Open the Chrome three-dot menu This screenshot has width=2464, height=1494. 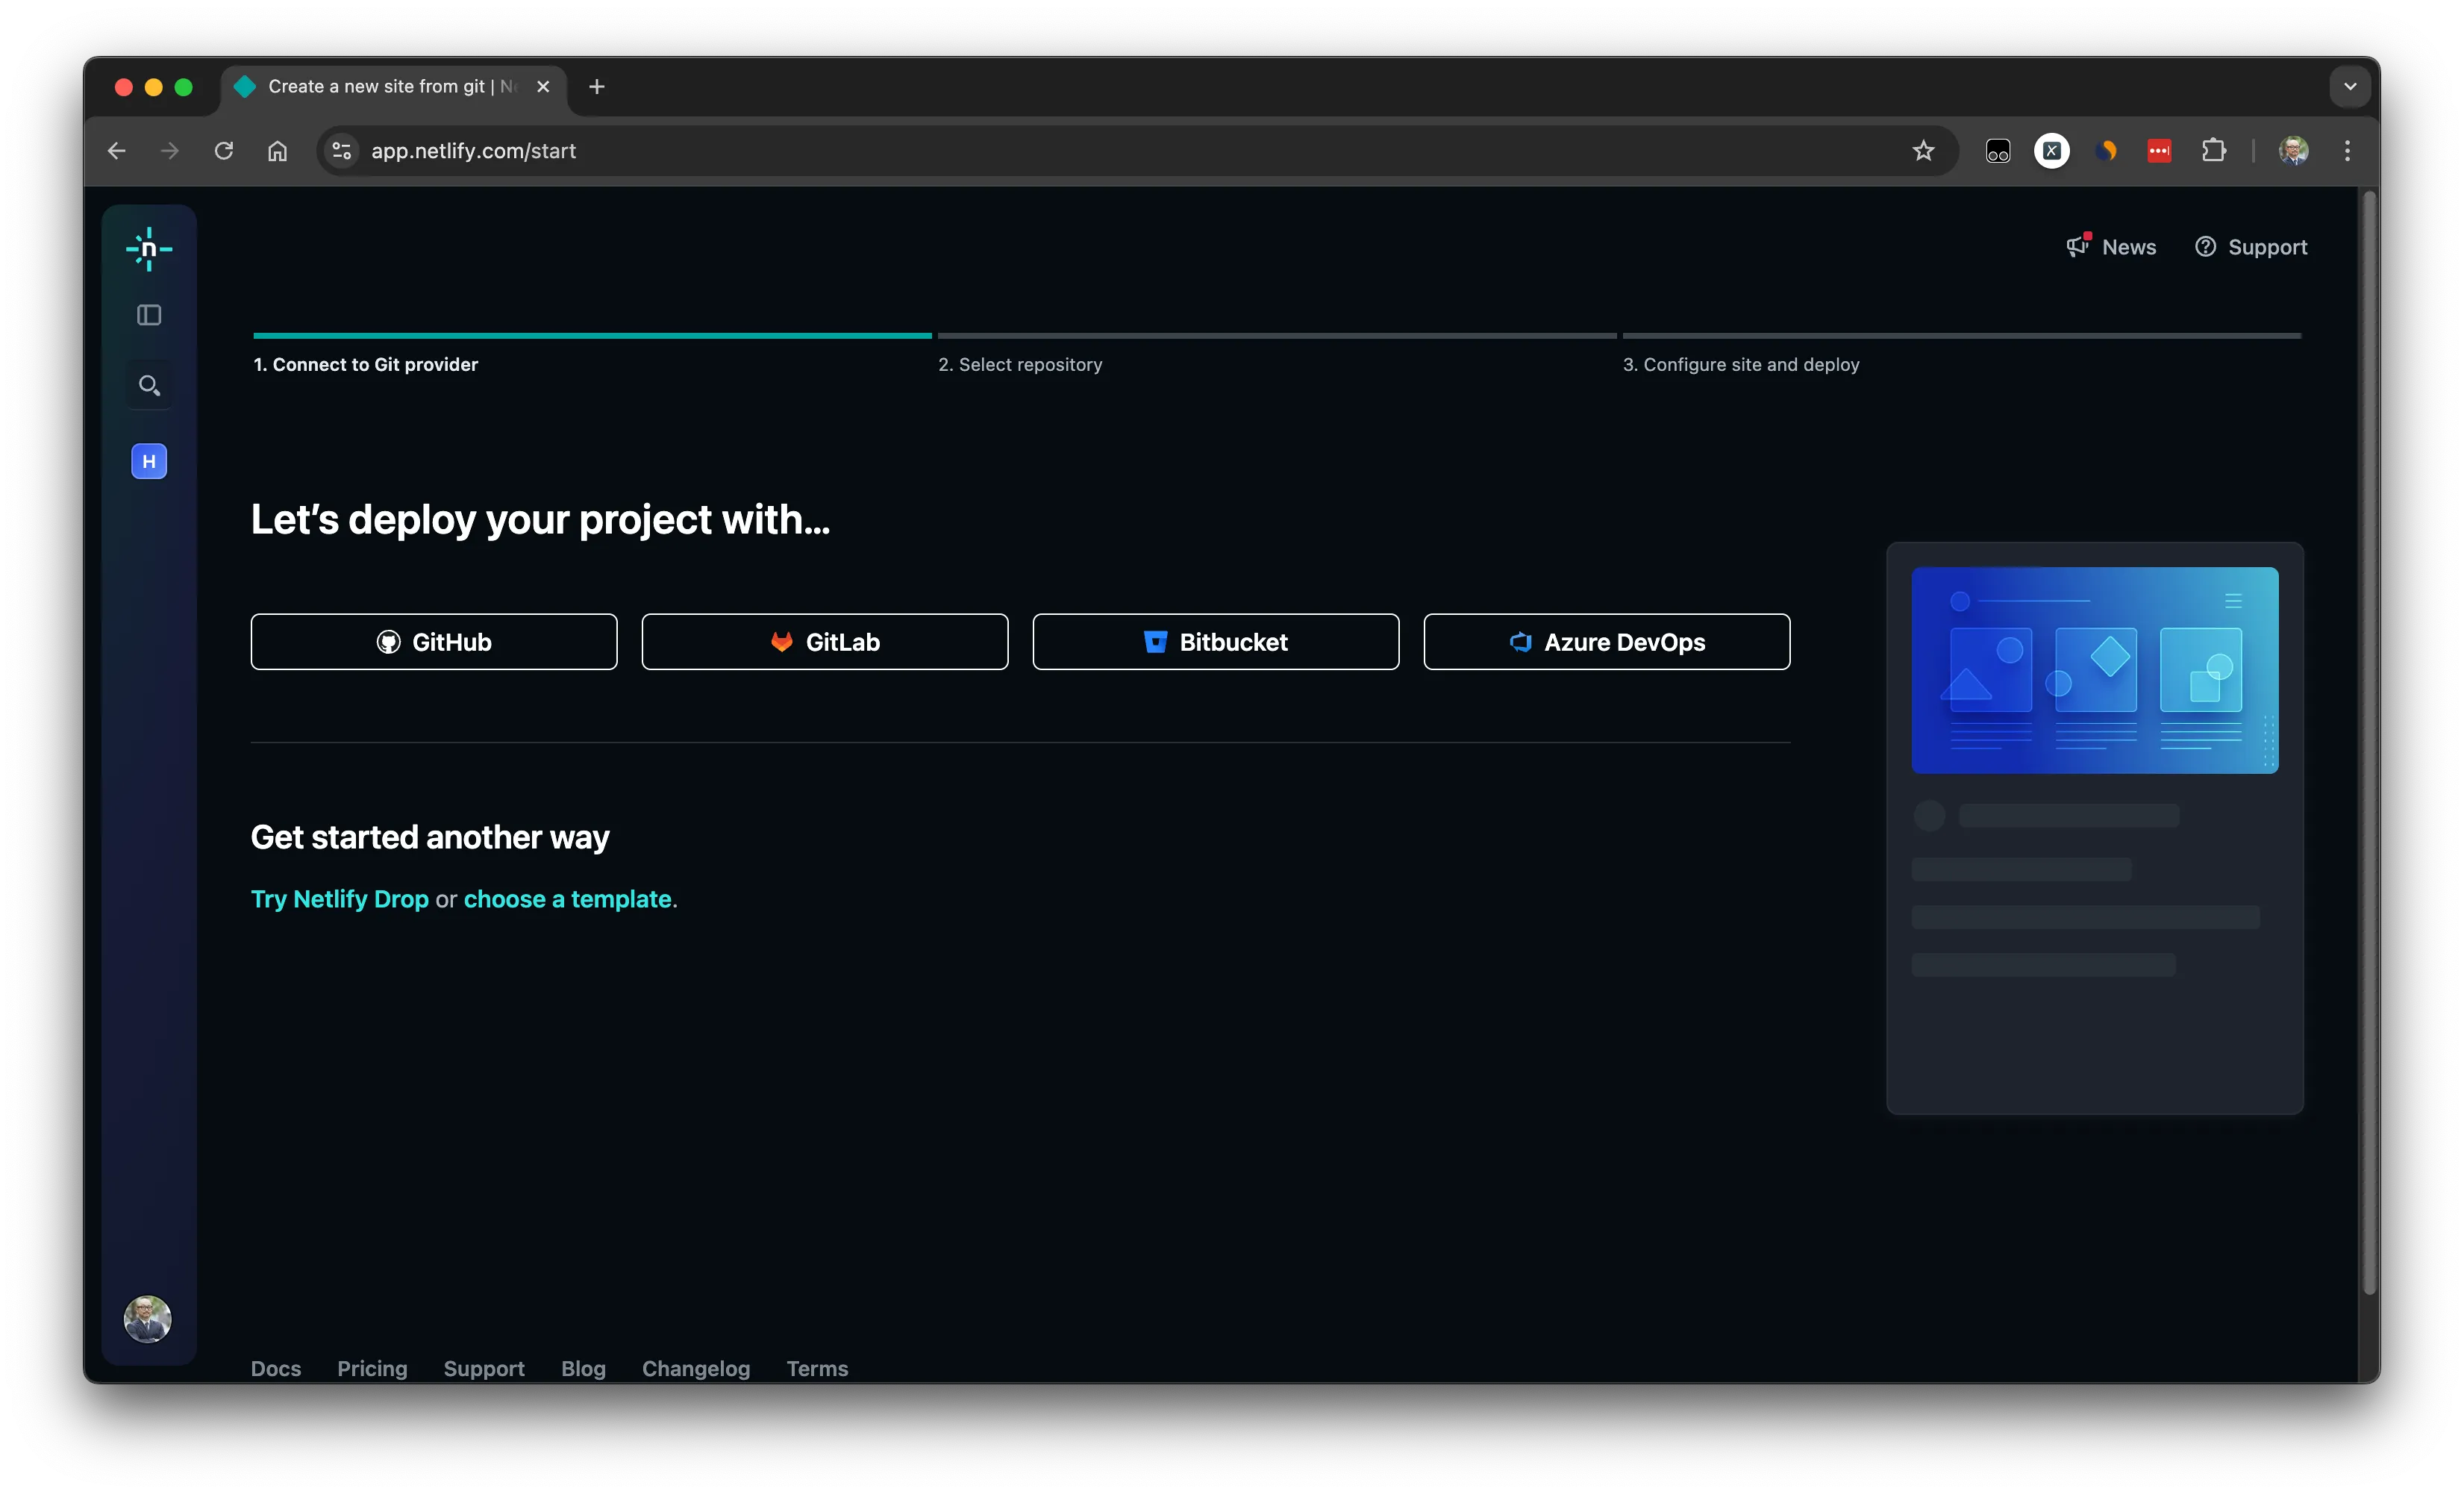[2347, 151]
